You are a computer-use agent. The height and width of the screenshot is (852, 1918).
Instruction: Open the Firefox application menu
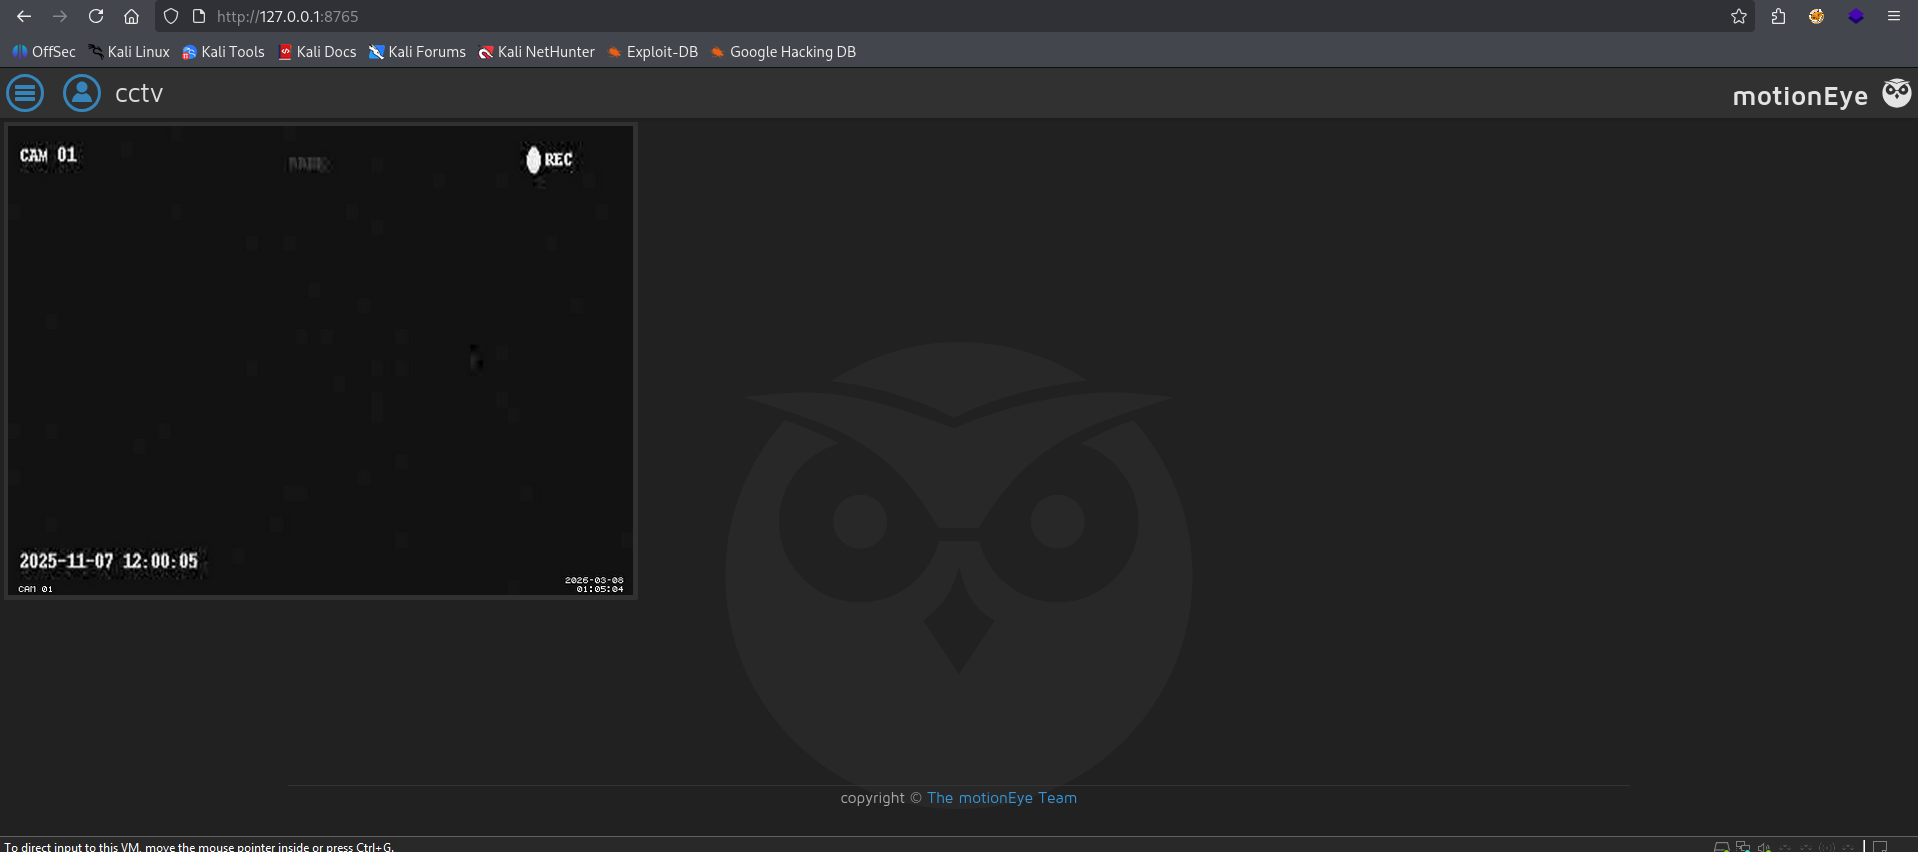[1894, 16]
